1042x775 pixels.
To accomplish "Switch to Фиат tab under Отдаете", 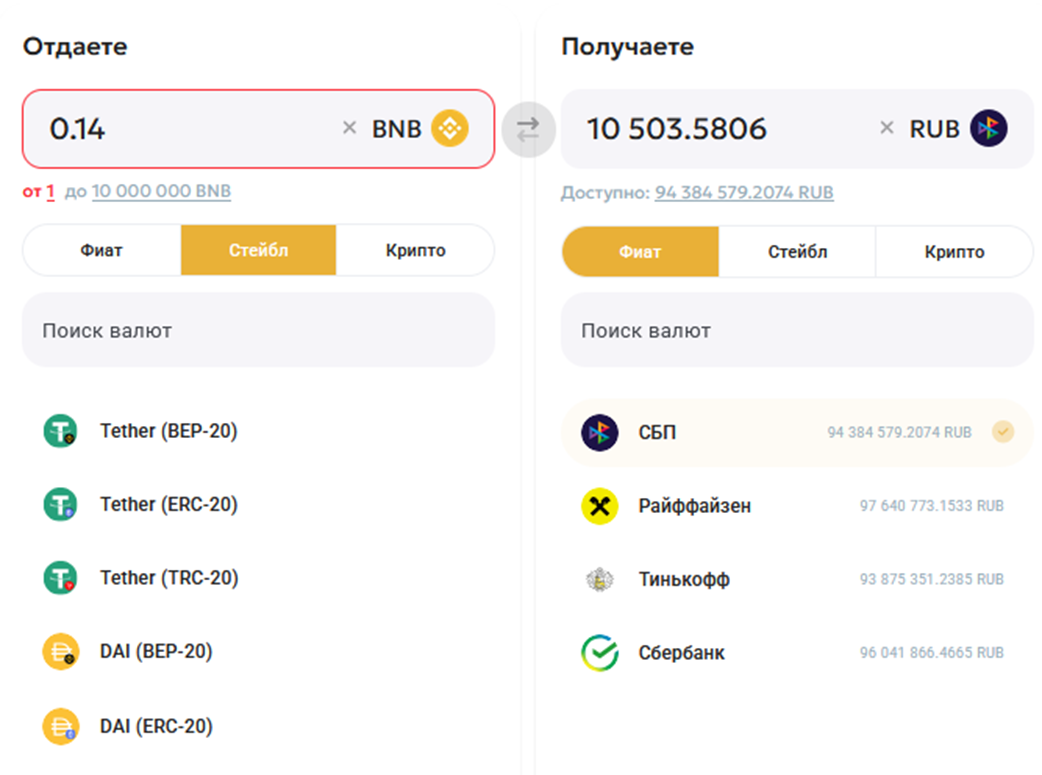I will [x=102, y=250].
